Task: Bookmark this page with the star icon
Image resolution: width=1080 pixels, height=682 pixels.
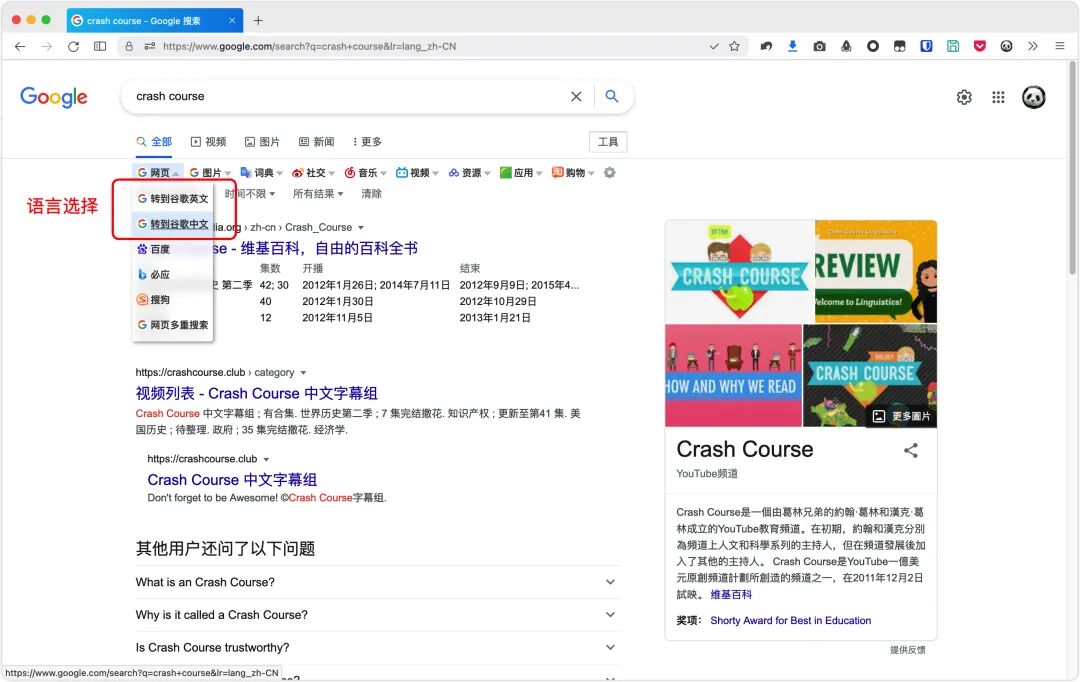Action: point(734,46)
